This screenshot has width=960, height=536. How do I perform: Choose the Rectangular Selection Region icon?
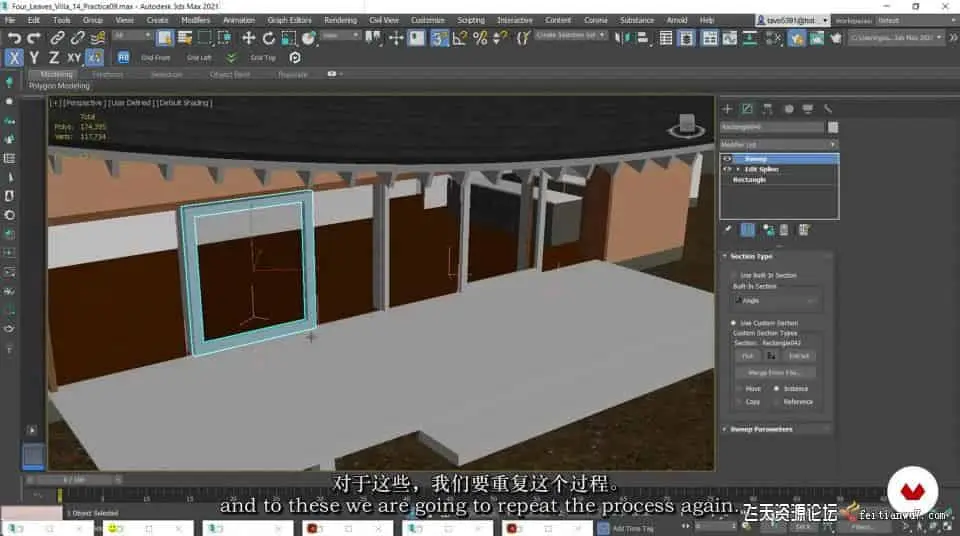[x=204, y=38]
